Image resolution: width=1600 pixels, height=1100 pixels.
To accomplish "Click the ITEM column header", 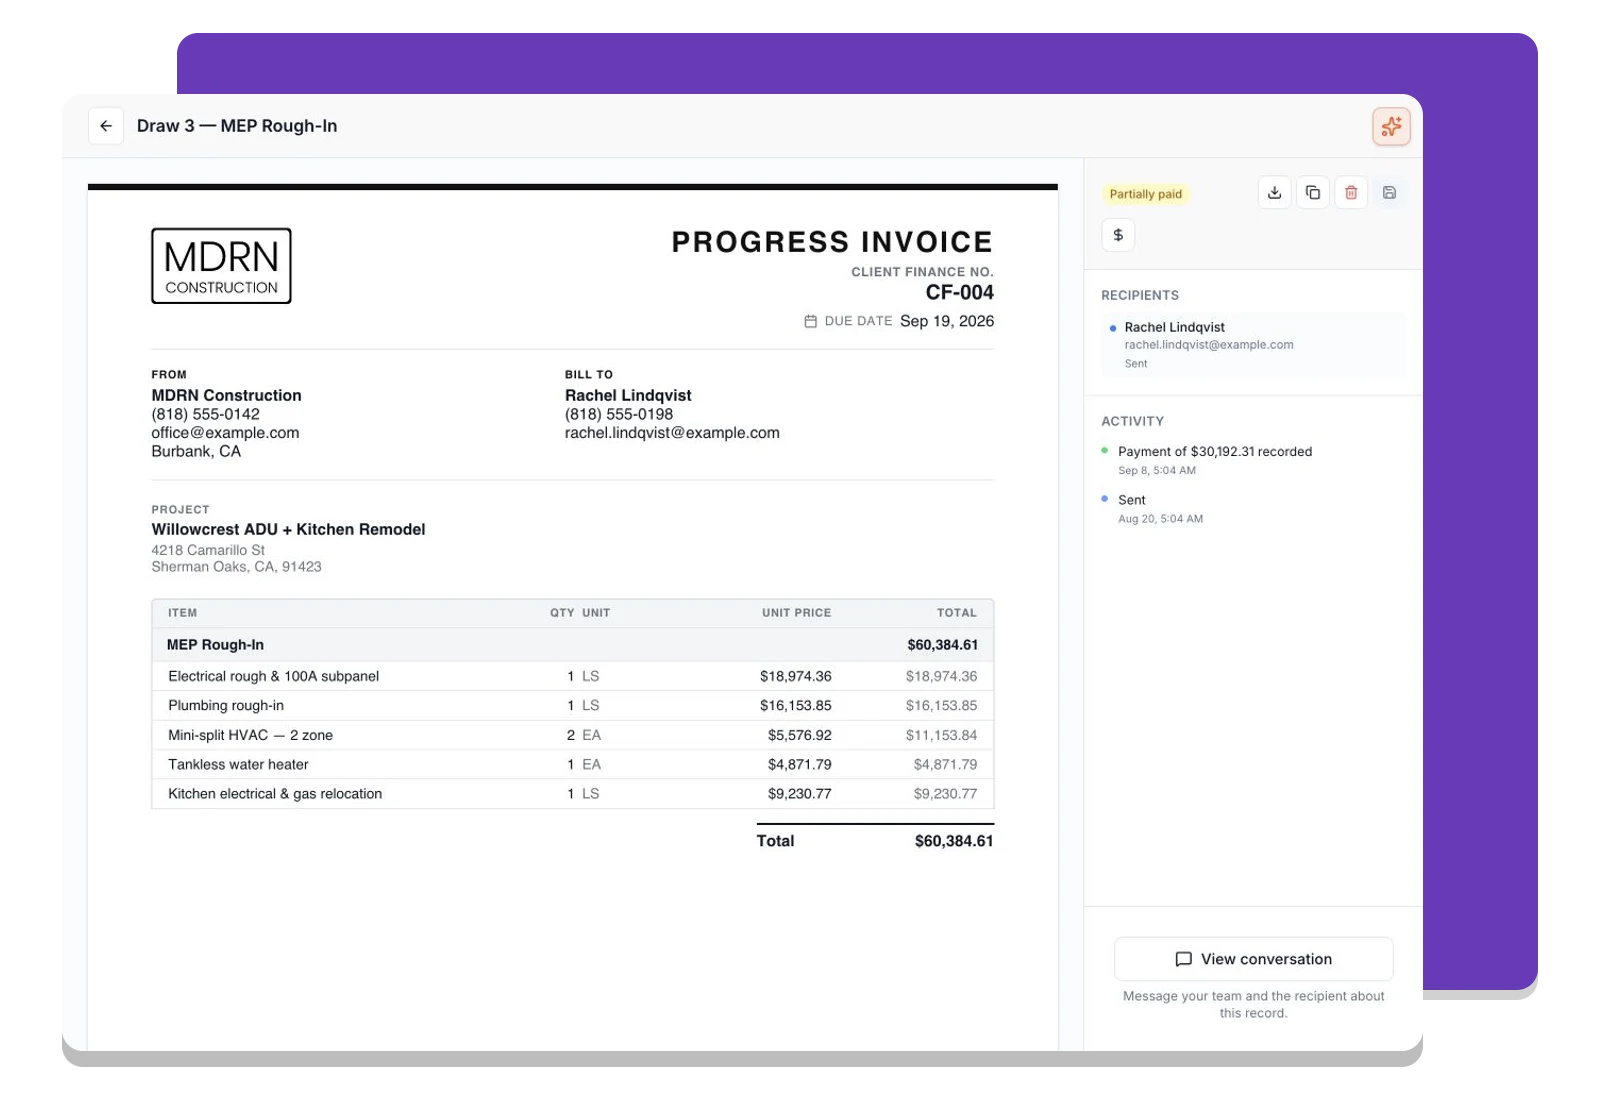I will click(x=182, y=613).
